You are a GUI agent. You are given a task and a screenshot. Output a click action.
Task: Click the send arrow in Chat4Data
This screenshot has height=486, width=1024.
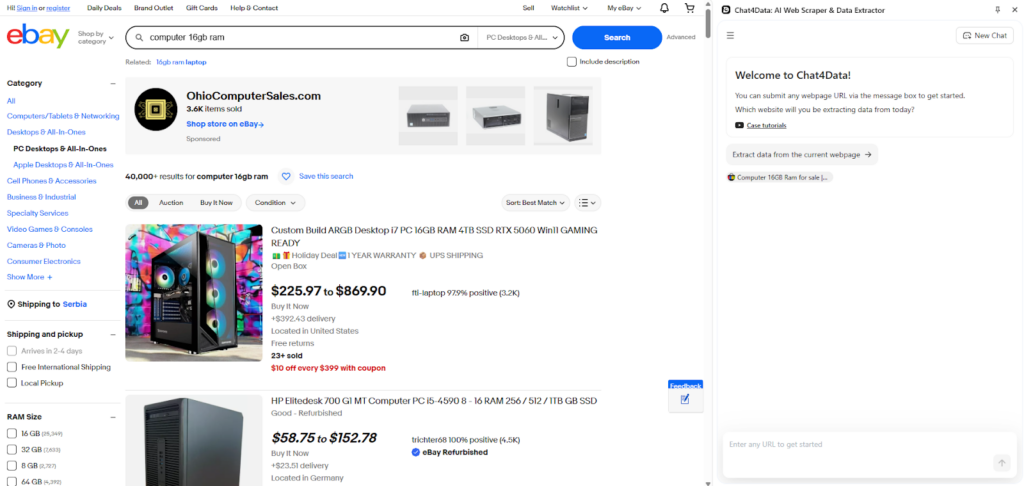click(x=1001, y=463)
